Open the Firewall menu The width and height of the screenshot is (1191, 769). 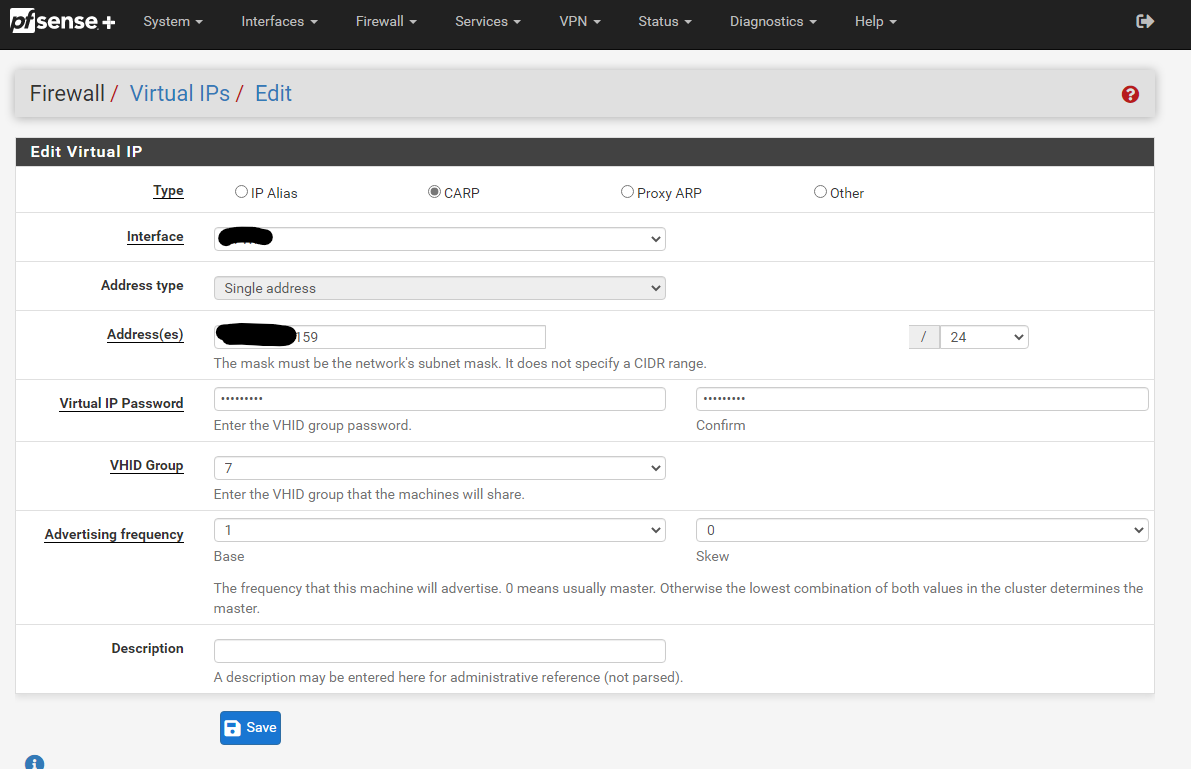[386, 21]
